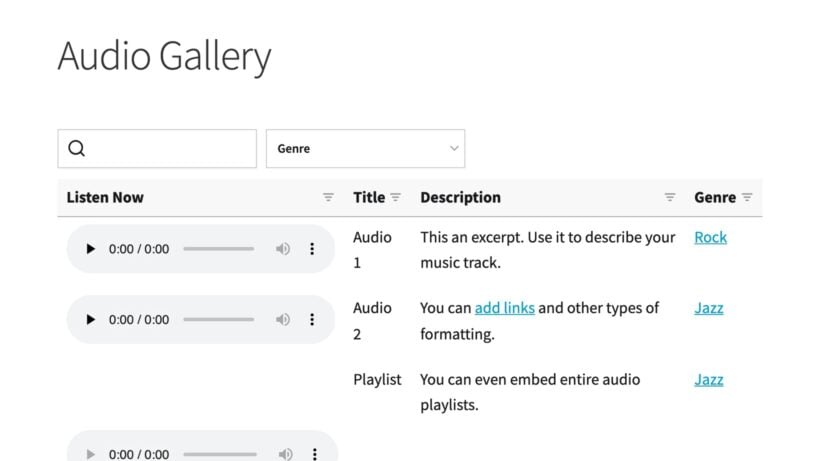Sort by the Genre column icon
820x461 pixels.
747,197
